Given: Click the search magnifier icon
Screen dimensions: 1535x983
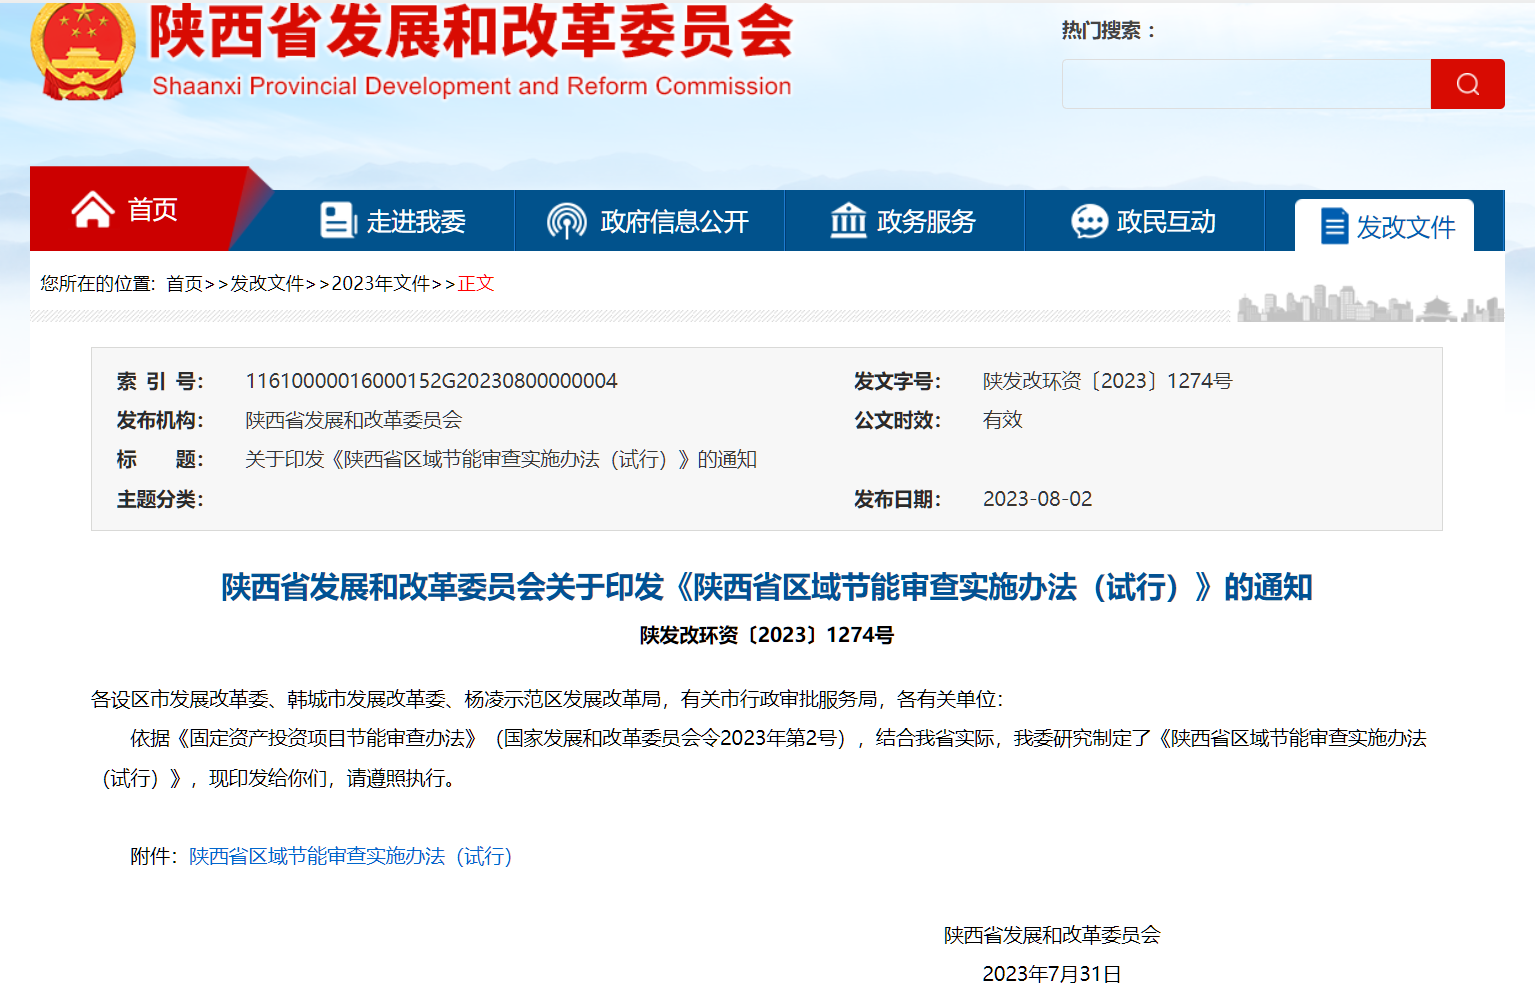Looking at the screenshot, I should 1467,83.
